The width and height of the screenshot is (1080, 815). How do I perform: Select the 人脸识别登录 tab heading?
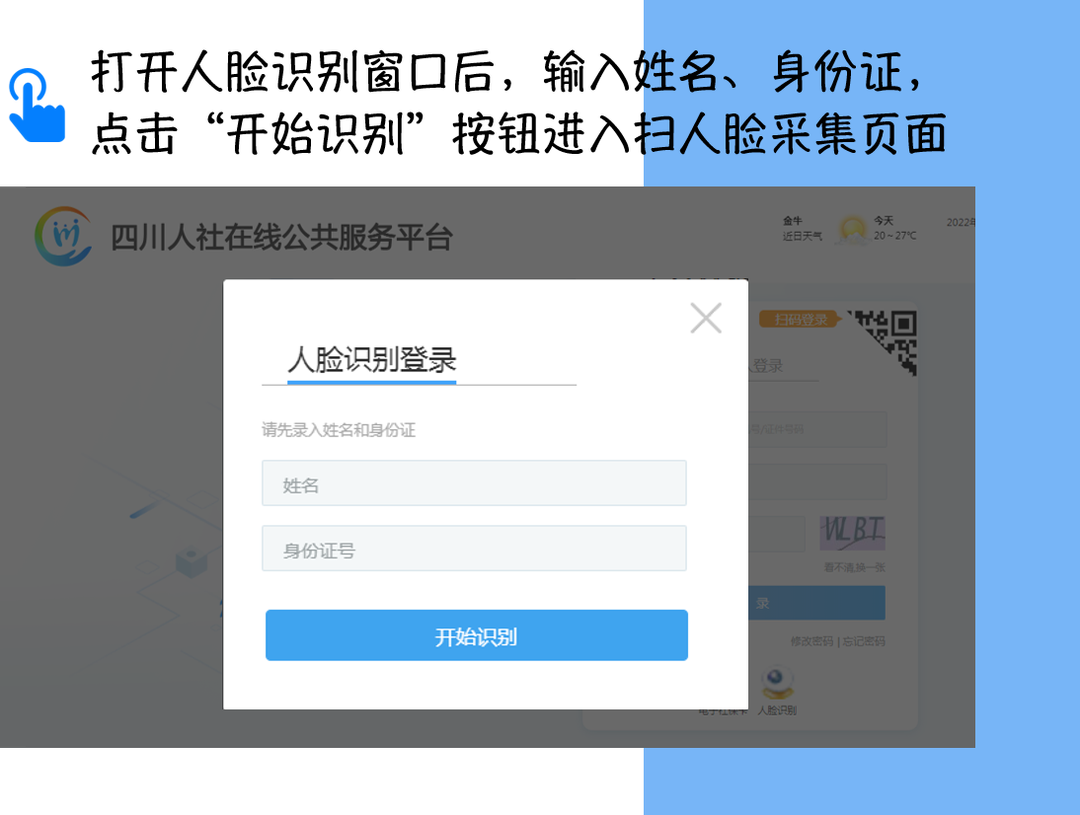click(372, 360)
